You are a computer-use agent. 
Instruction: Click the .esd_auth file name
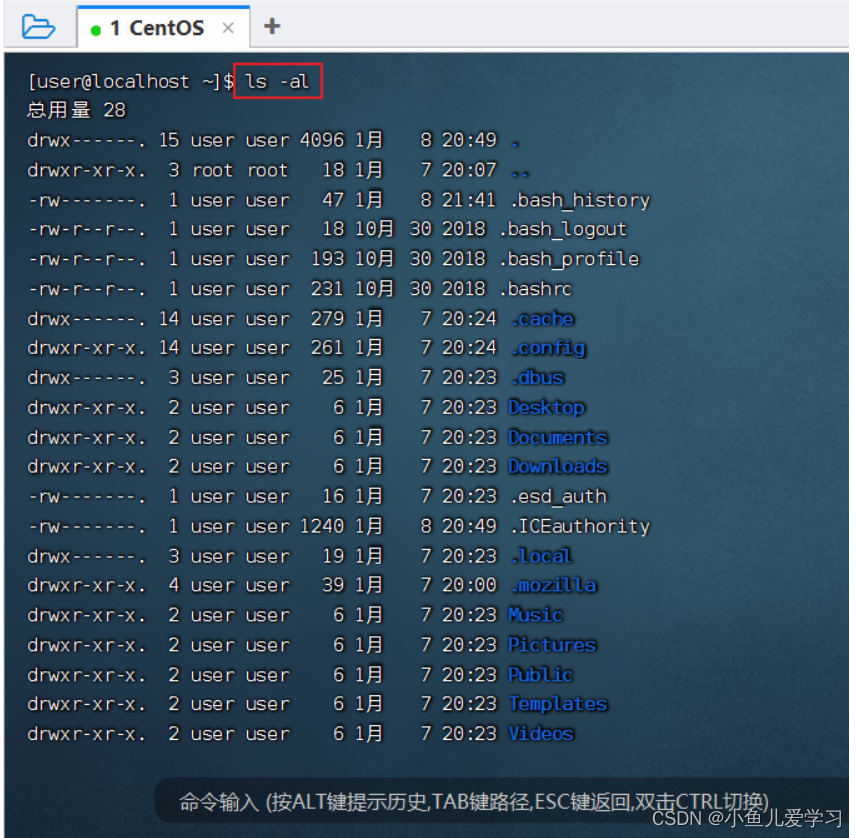pos(558,496)
